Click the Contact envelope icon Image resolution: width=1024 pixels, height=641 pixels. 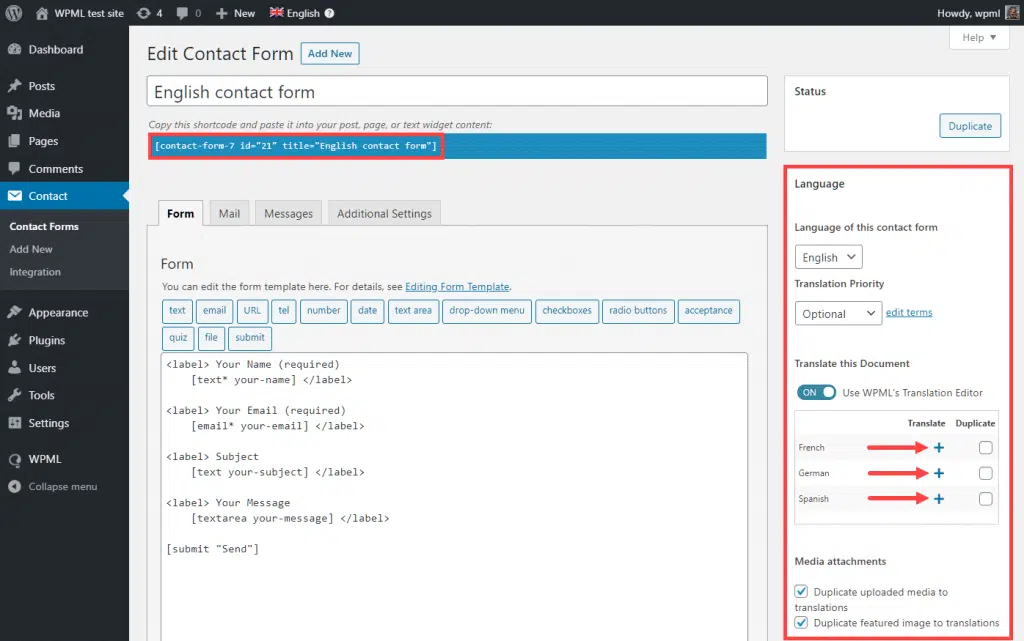tap(14, 196)
